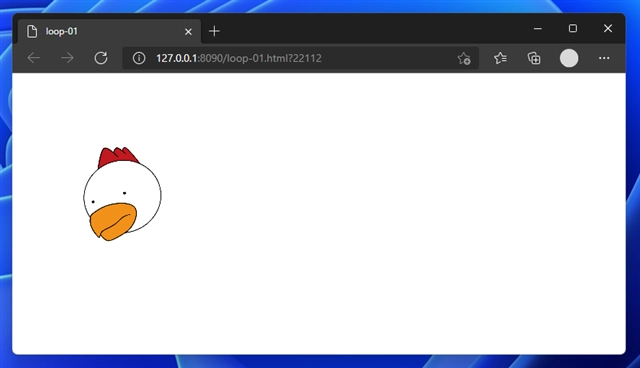Close the browser window
Image resolution: width=640 pixels, height=368 pixels.
[608, 28]
